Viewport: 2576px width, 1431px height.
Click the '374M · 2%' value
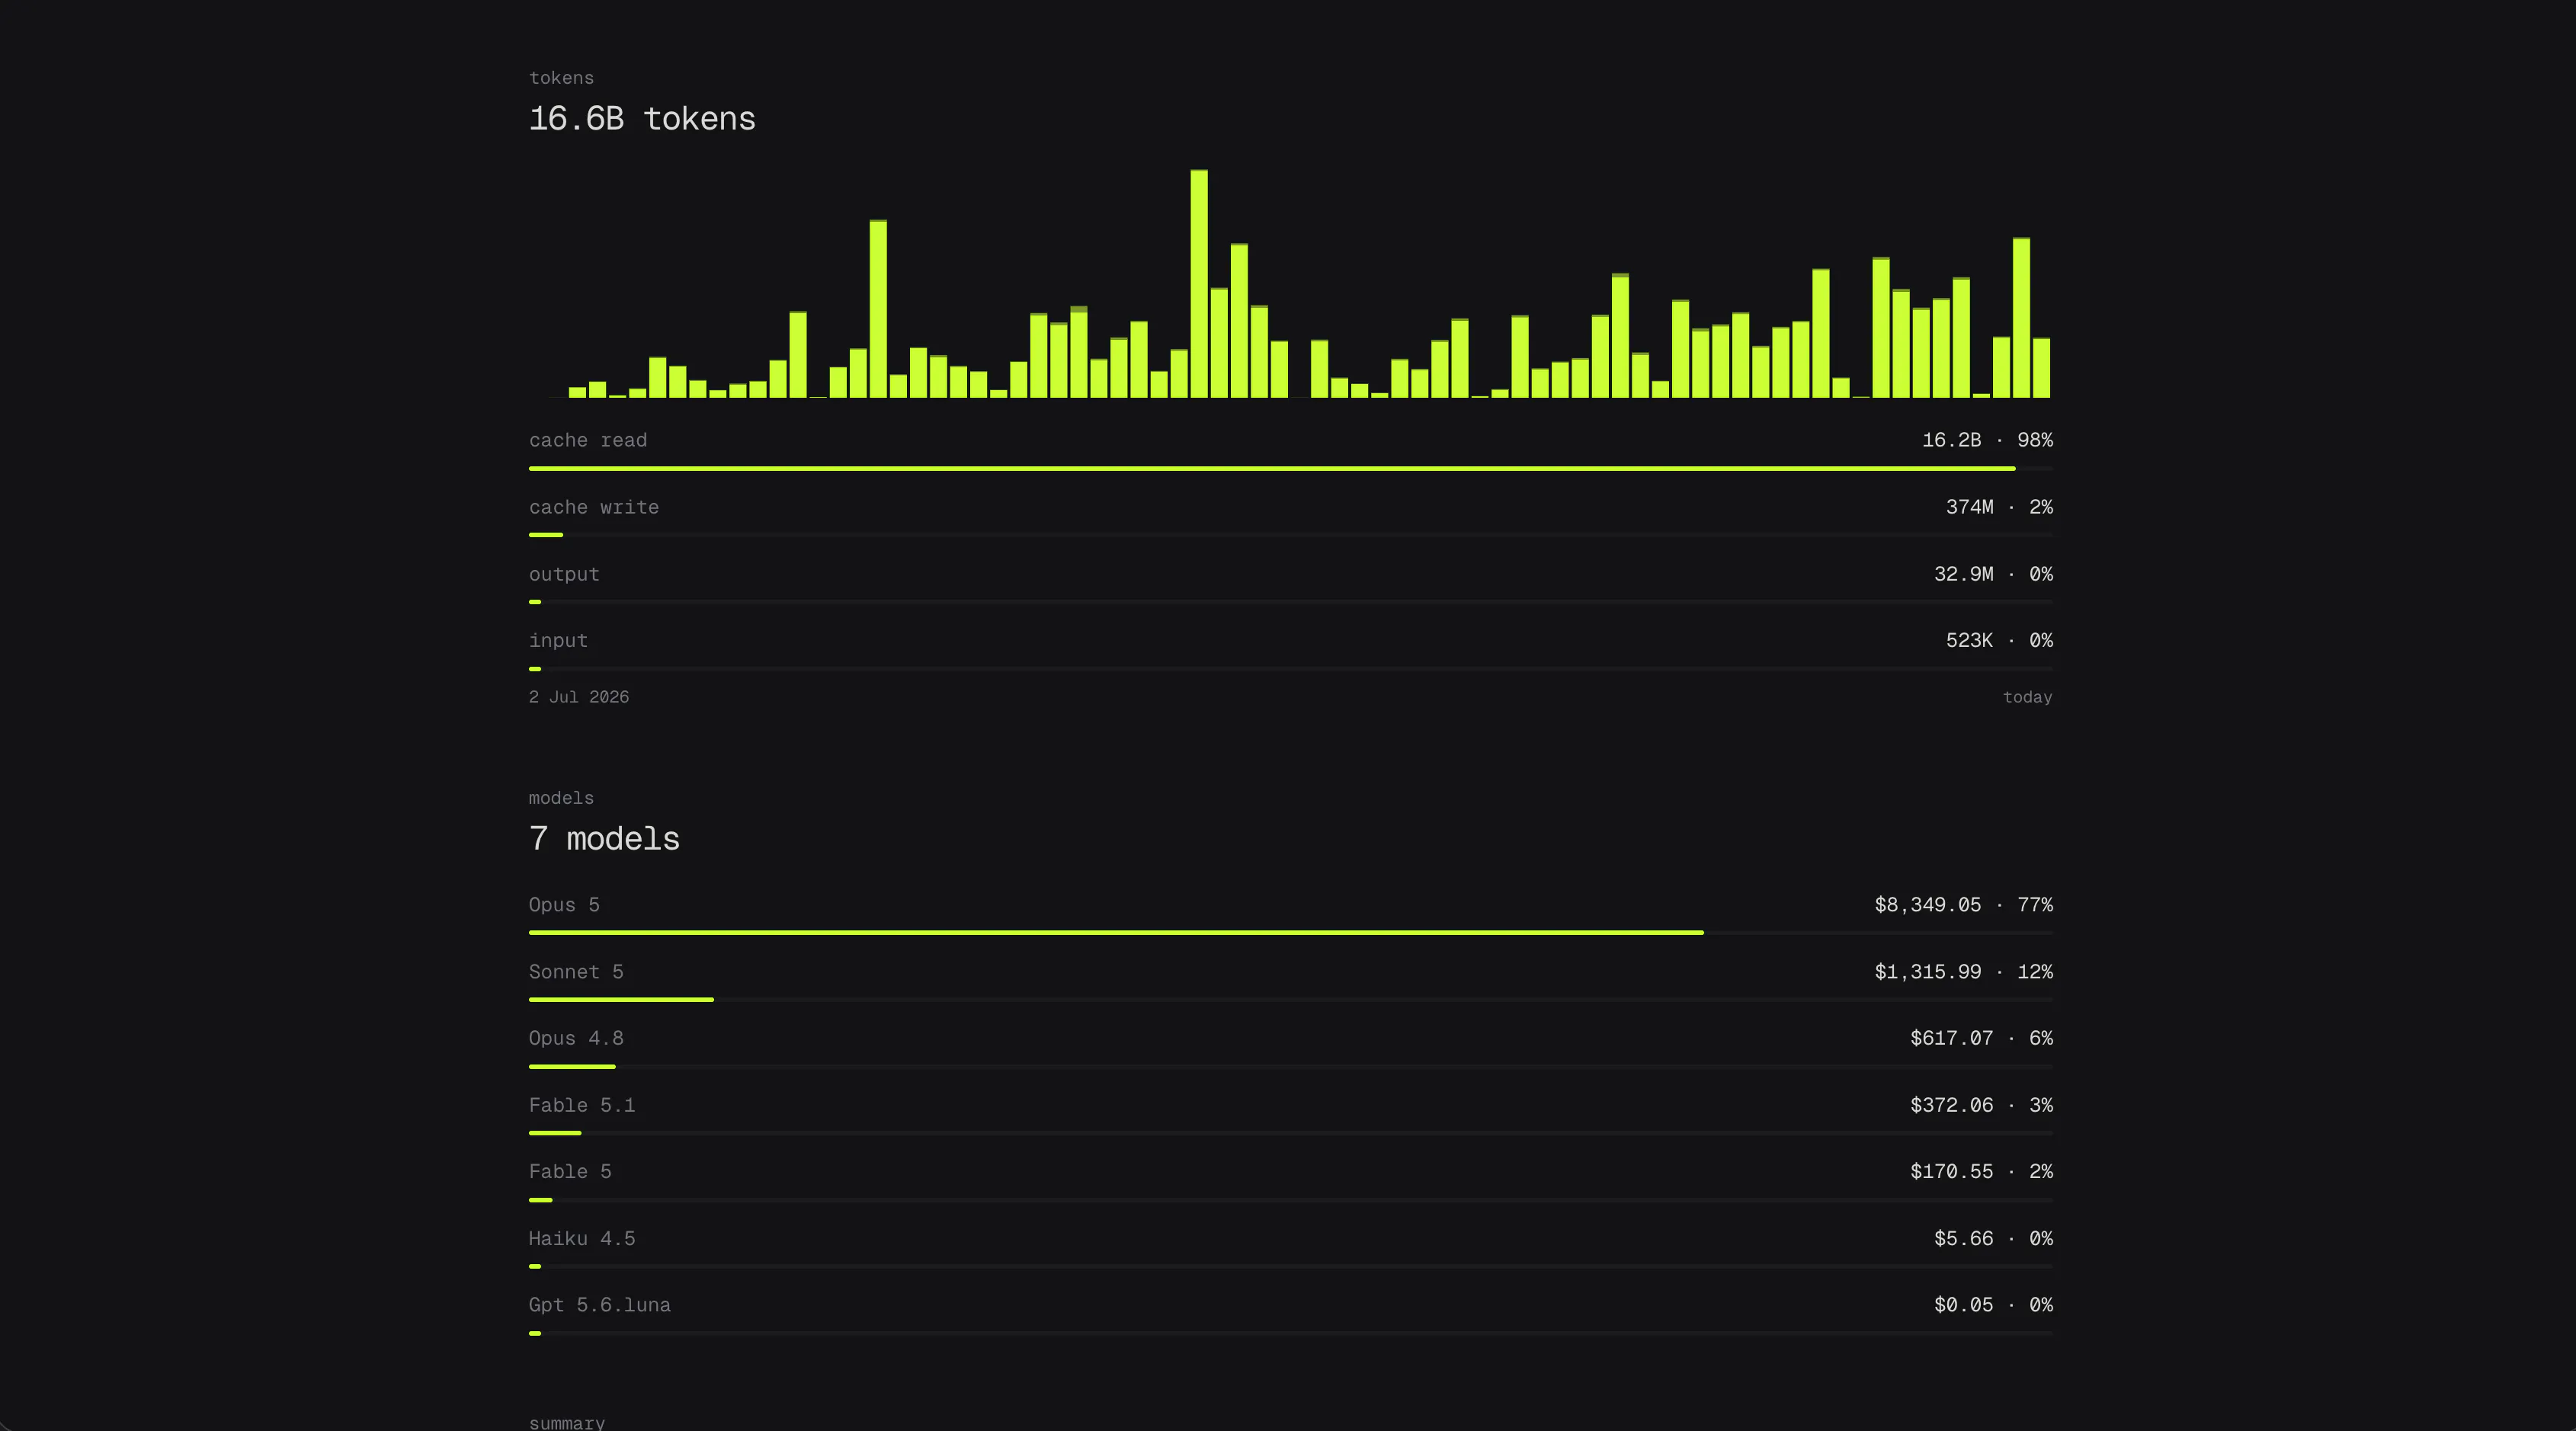click(x=1999, y=507)
